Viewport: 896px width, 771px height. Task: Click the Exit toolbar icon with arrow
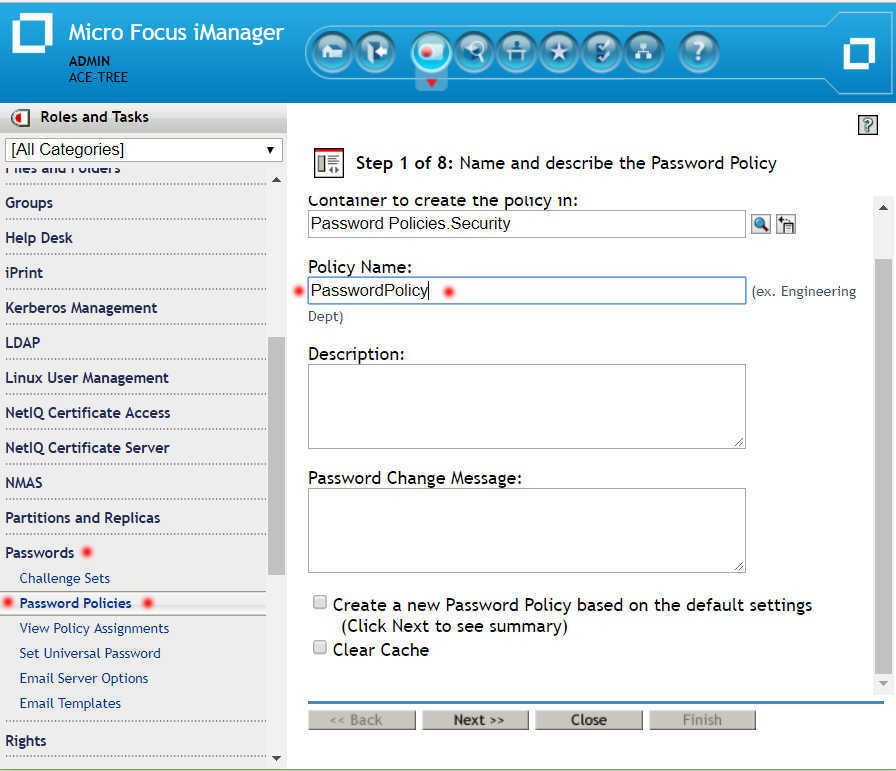point(374,53)
